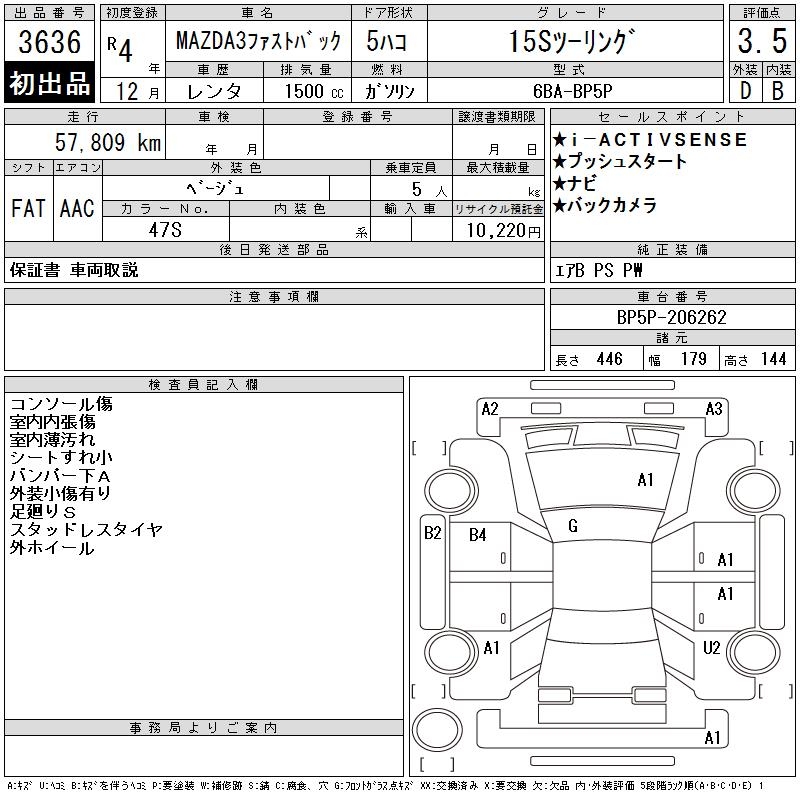
Task: Open the AAC air conditioner field
Action: pos(77,208)
